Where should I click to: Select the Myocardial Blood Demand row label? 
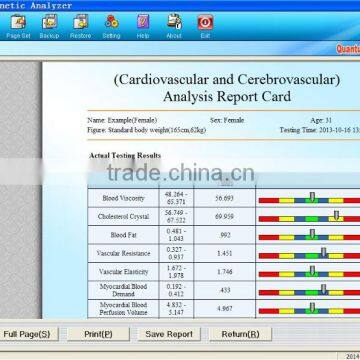pos(123,290)
